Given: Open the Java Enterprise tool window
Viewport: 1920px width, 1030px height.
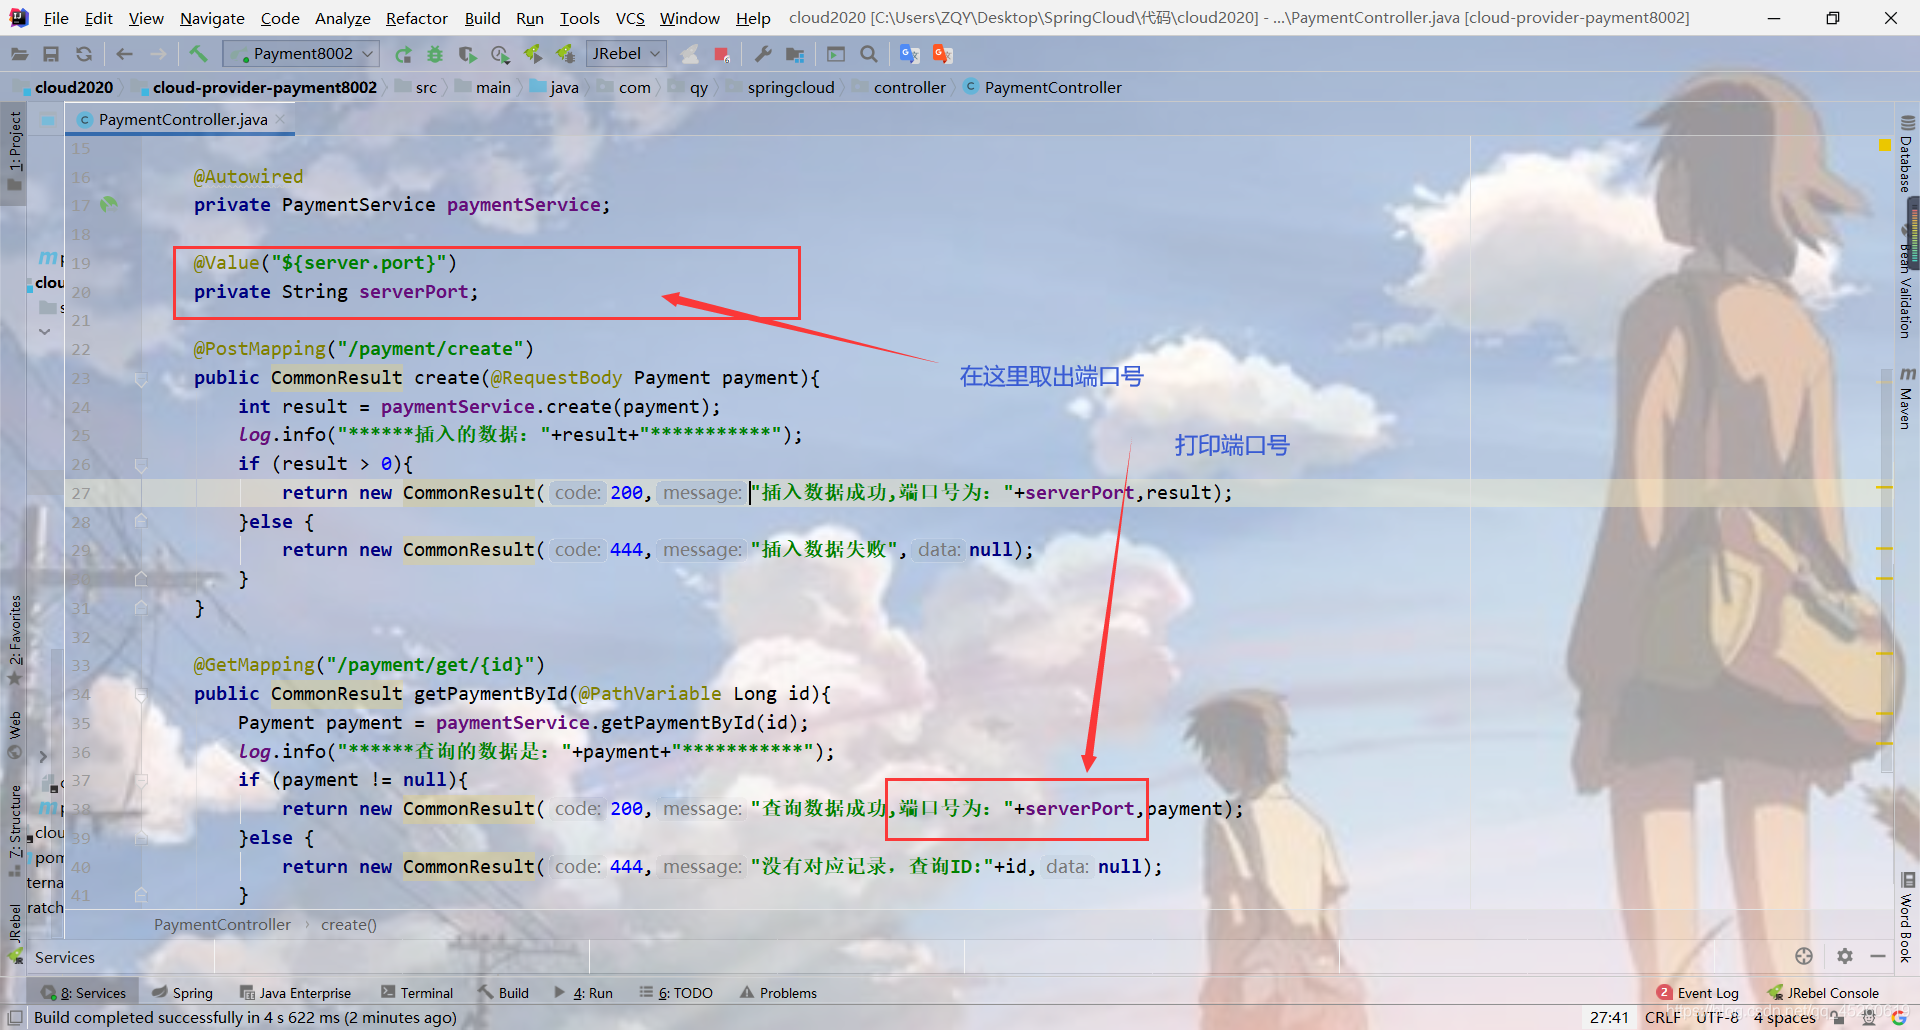Looking at the screenshot, I should pyautogui.click(x=296, y=993).
